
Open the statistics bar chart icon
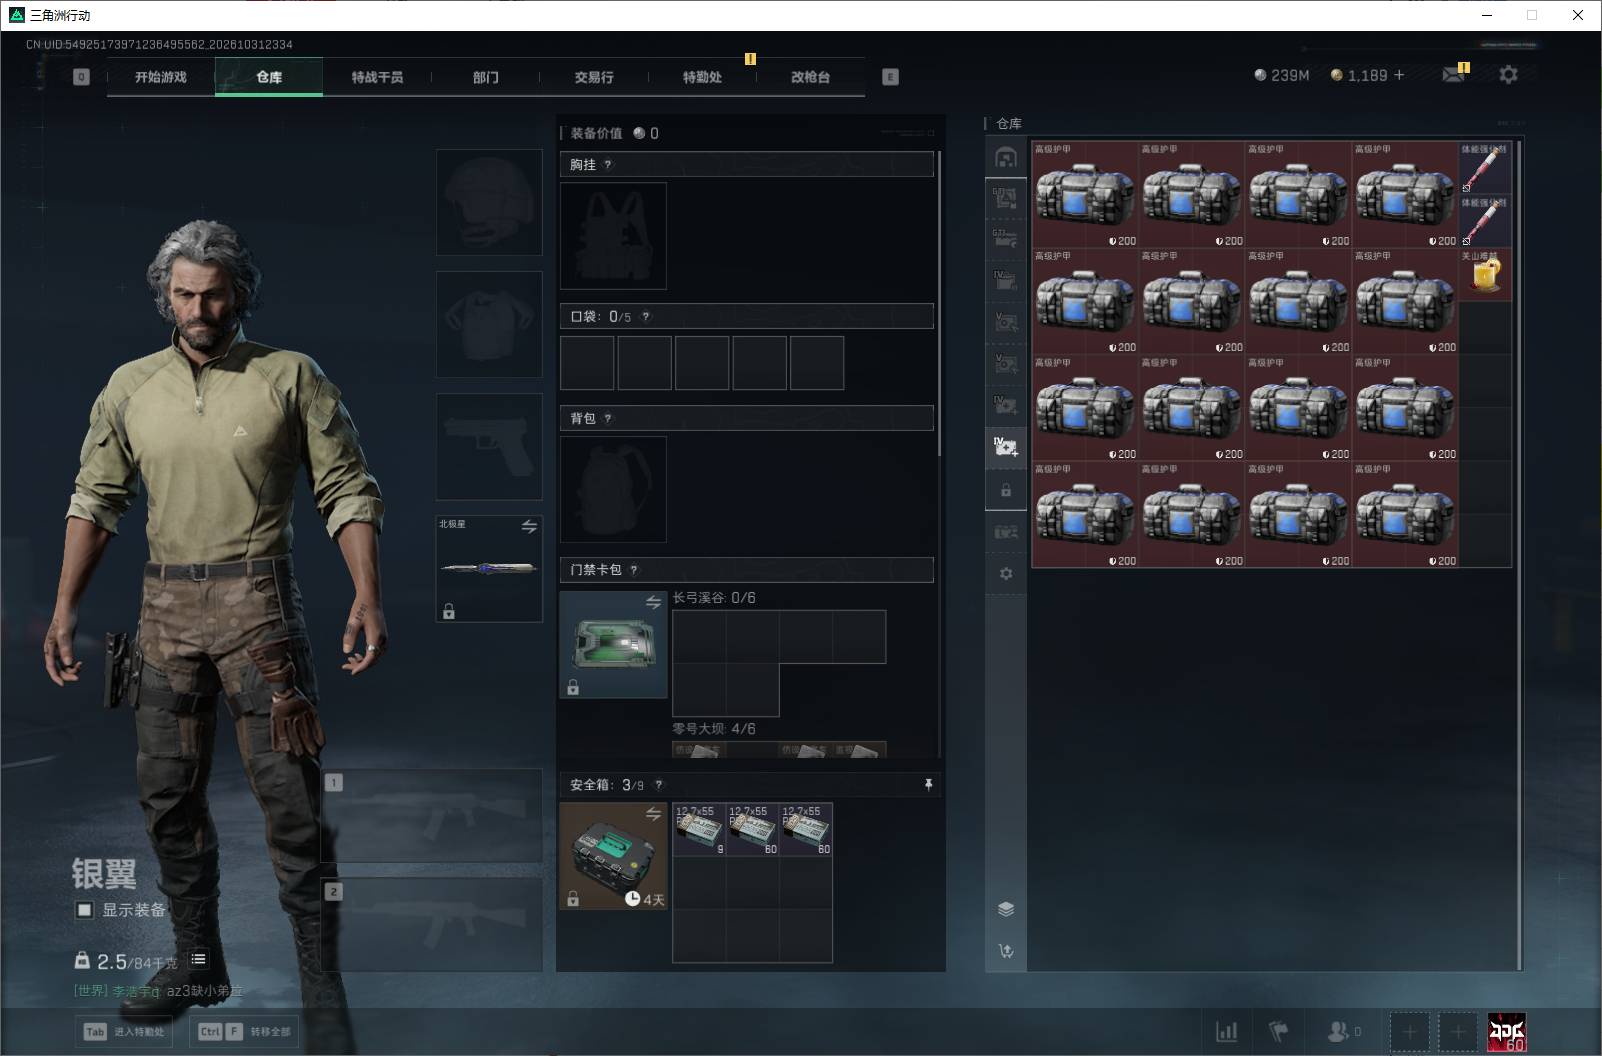tap(1227, 1031)
